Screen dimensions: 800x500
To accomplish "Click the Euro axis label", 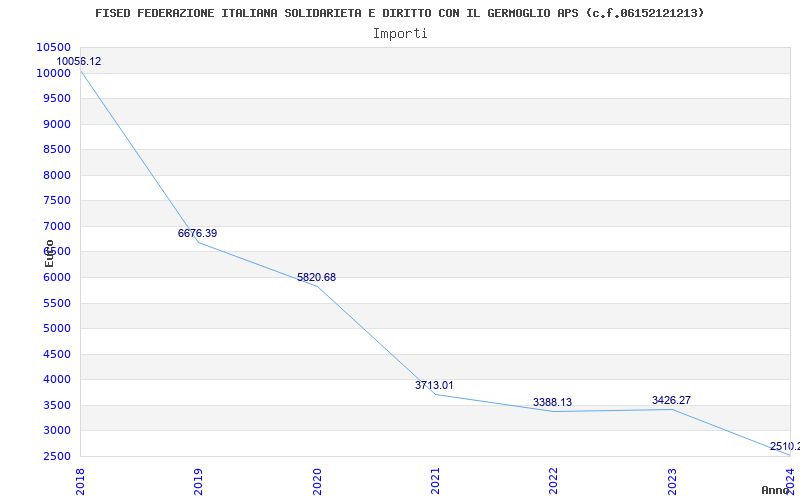I will click(49, 253).
